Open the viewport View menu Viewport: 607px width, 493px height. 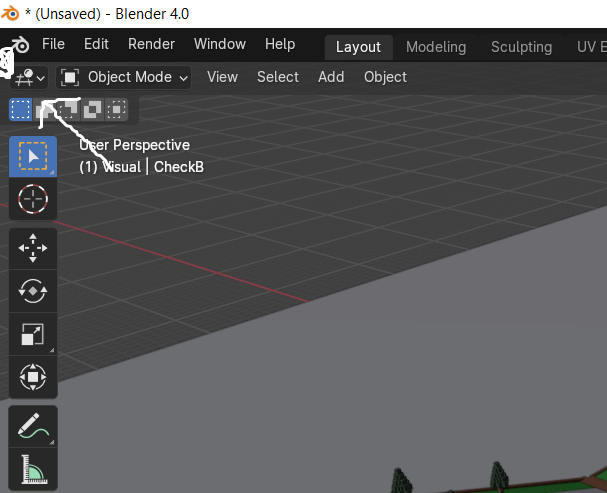click(x=222, y=77)
